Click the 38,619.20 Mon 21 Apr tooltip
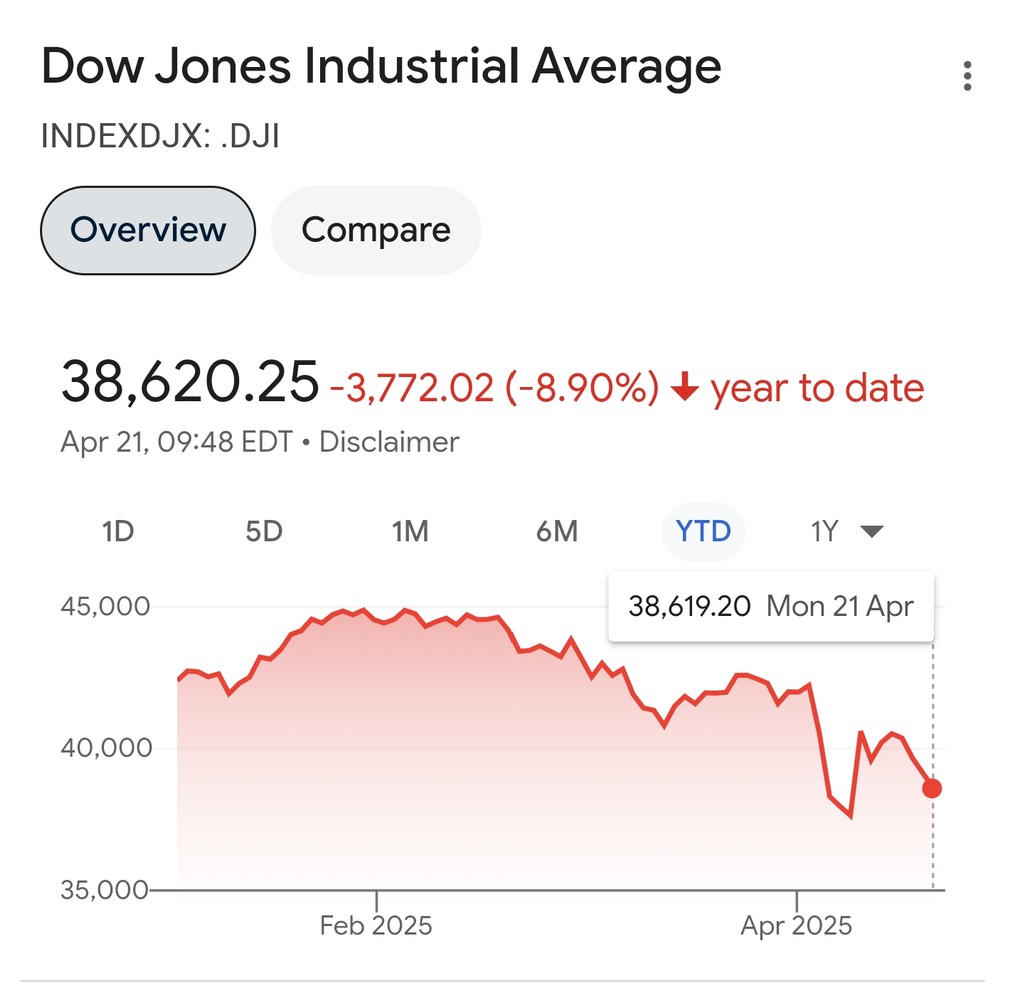 771,606
